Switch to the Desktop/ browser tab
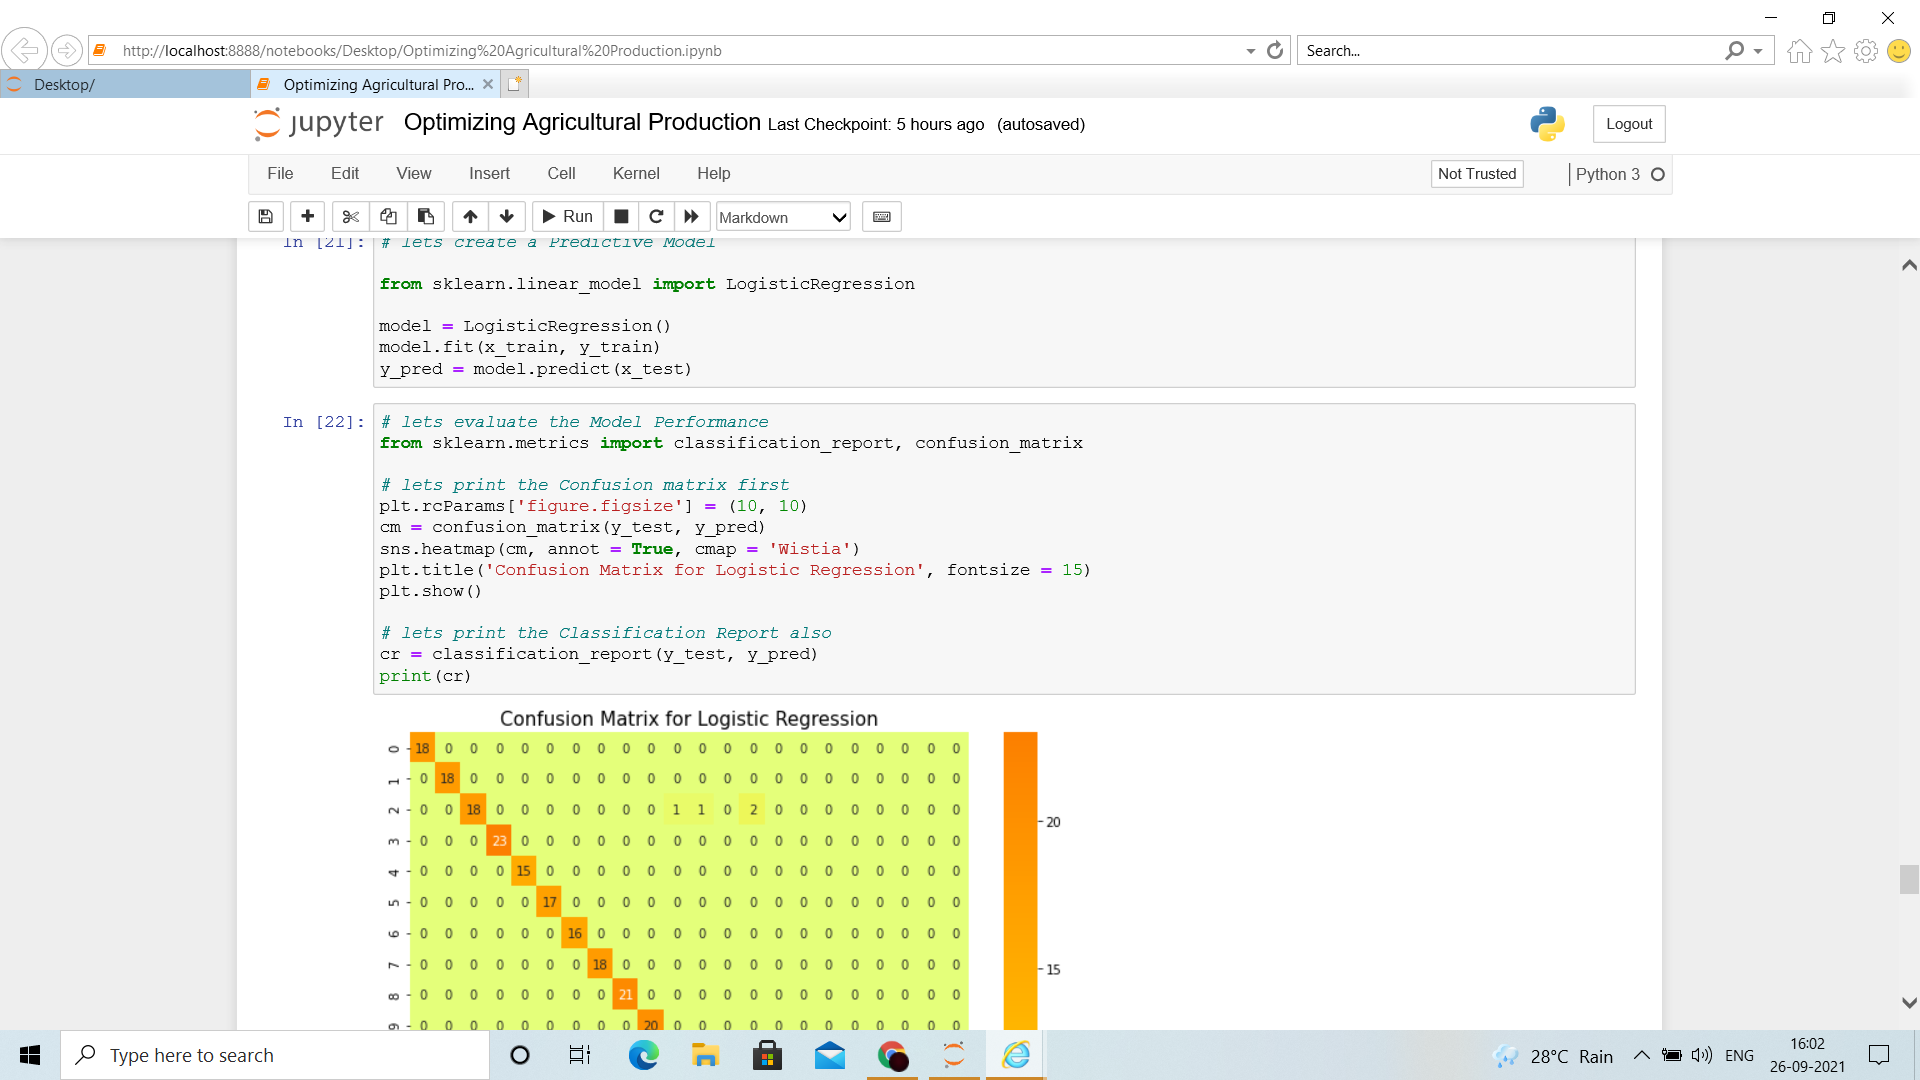 pos(64,84)
